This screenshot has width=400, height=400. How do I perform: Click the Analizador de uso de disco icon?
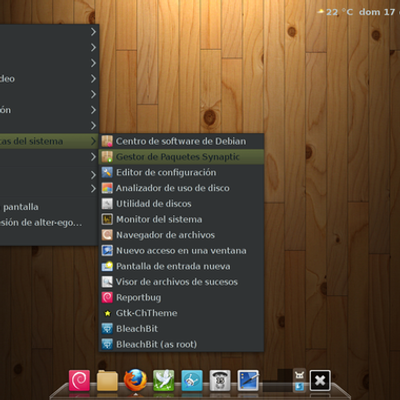pos(107,188)
